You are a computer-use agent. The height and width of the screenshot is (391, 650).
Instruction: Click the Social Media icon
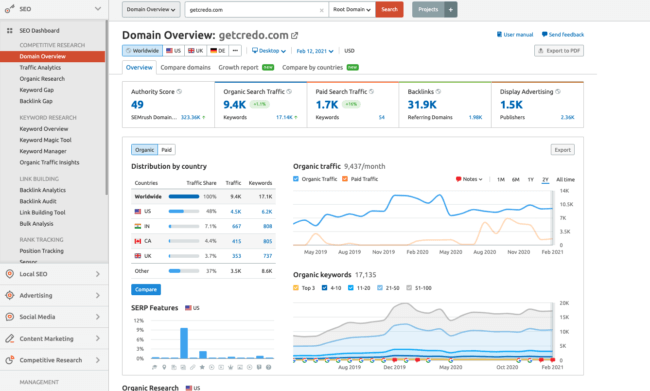pos(10,317)
